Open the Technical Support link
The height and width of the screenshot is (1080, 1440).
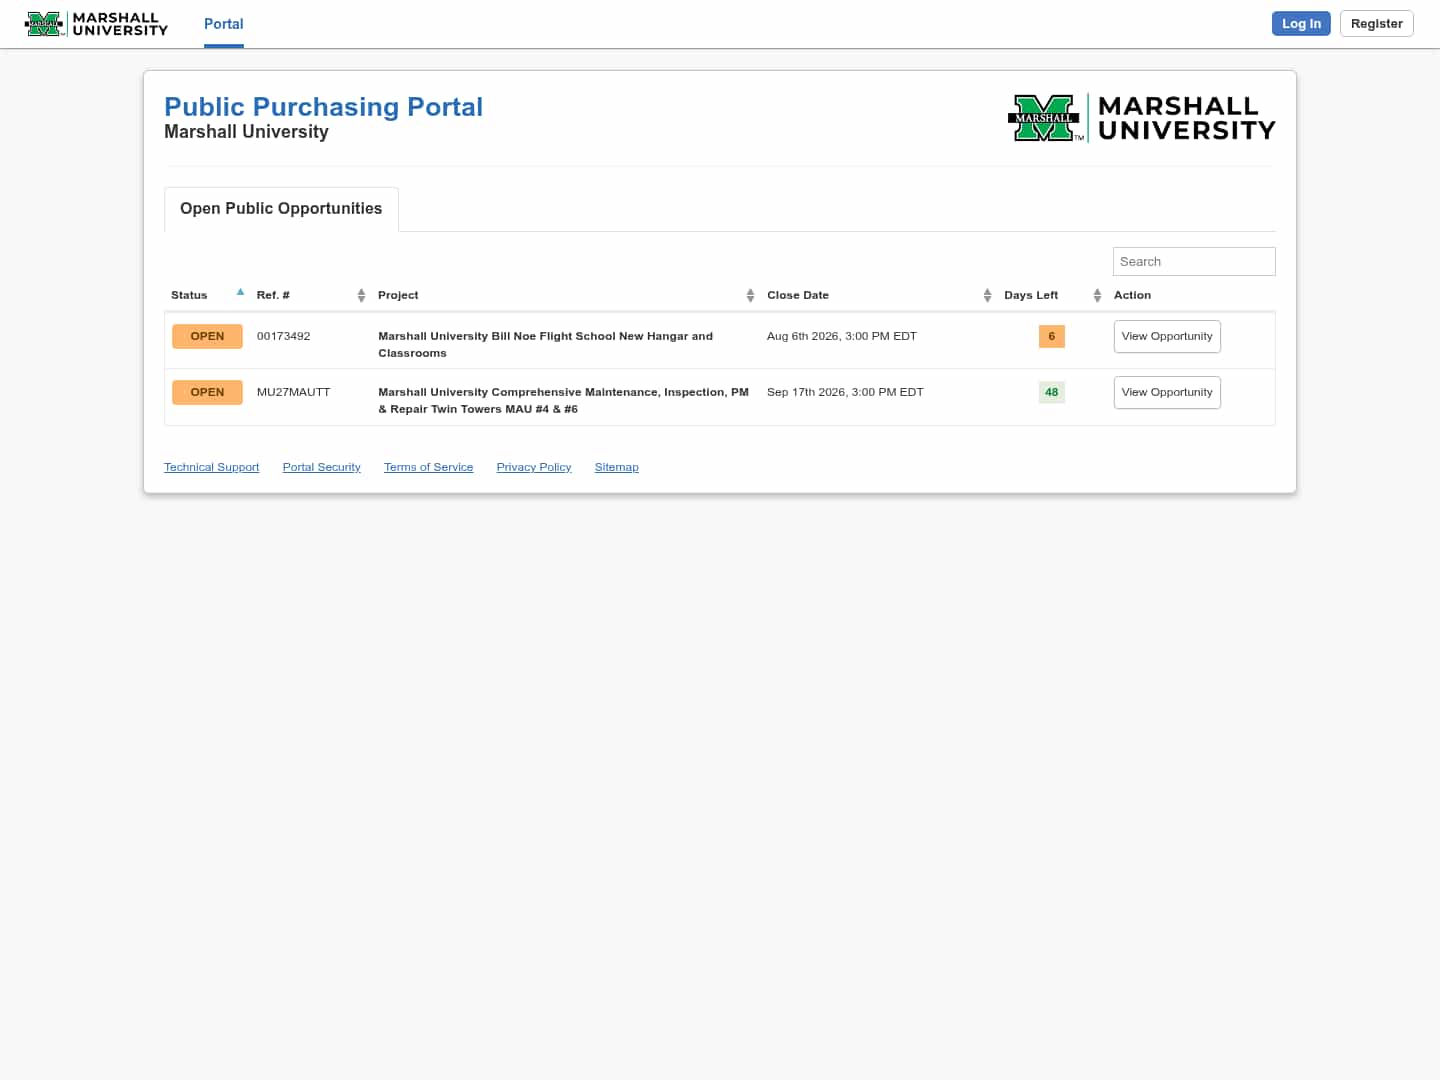point(211,467)
